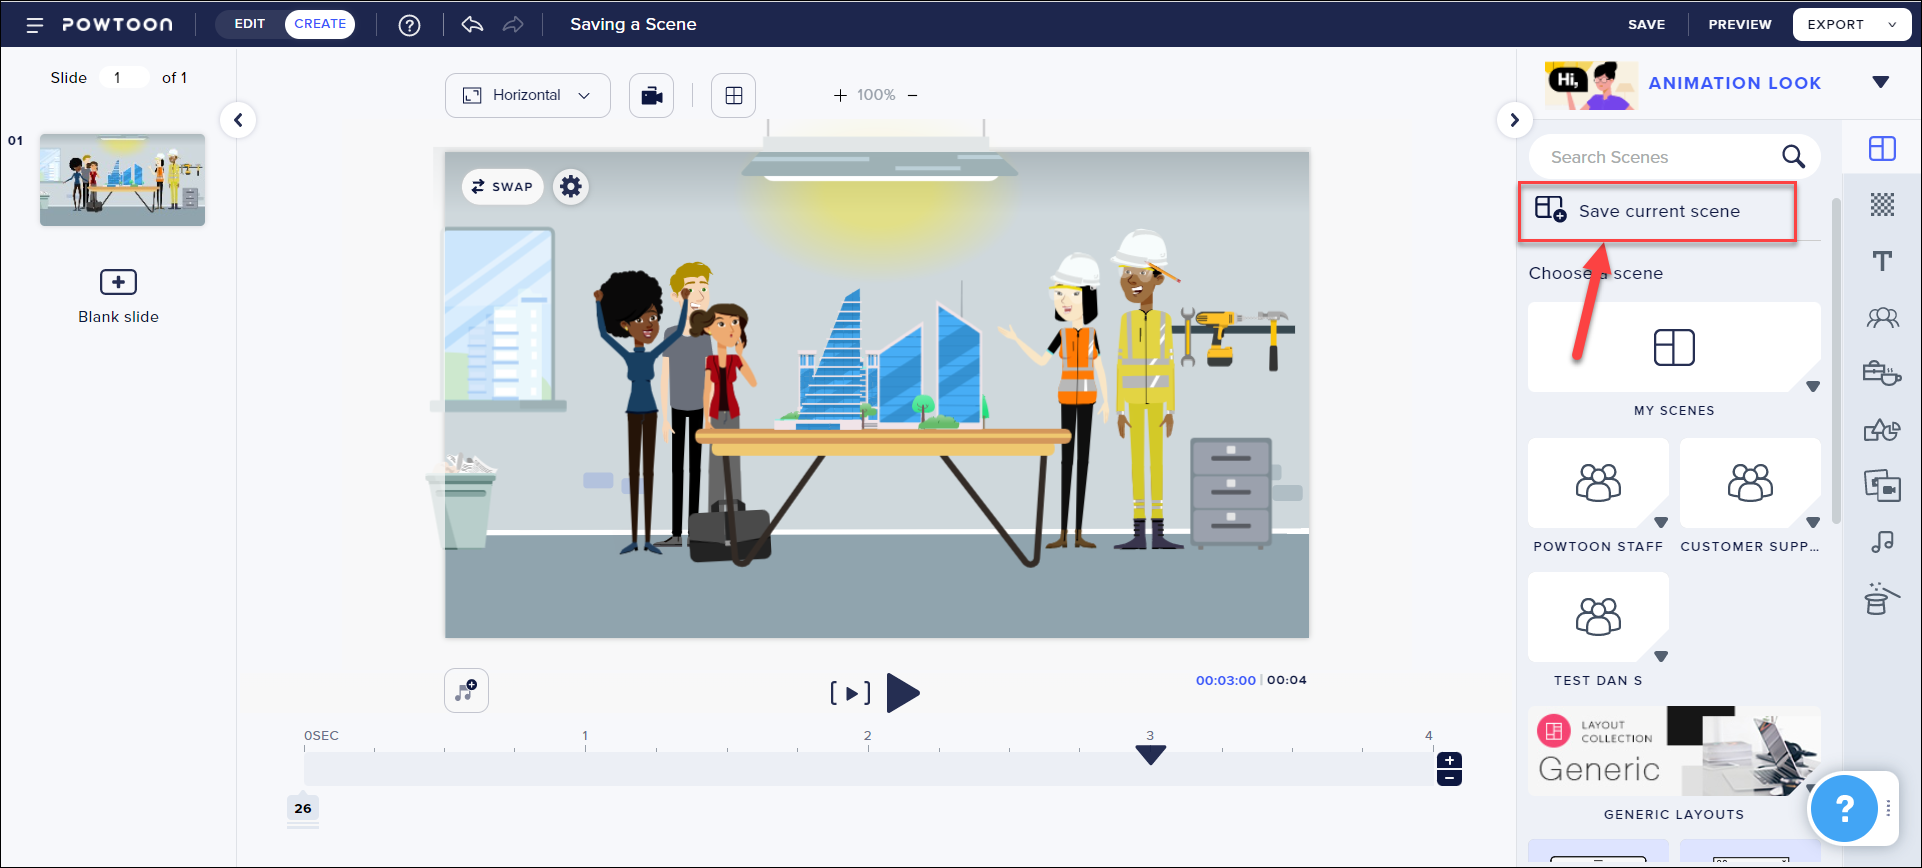Viewport: 1922px width, 868px height.
Task: Click the slide number field
Action: click(x=124, y=77)
